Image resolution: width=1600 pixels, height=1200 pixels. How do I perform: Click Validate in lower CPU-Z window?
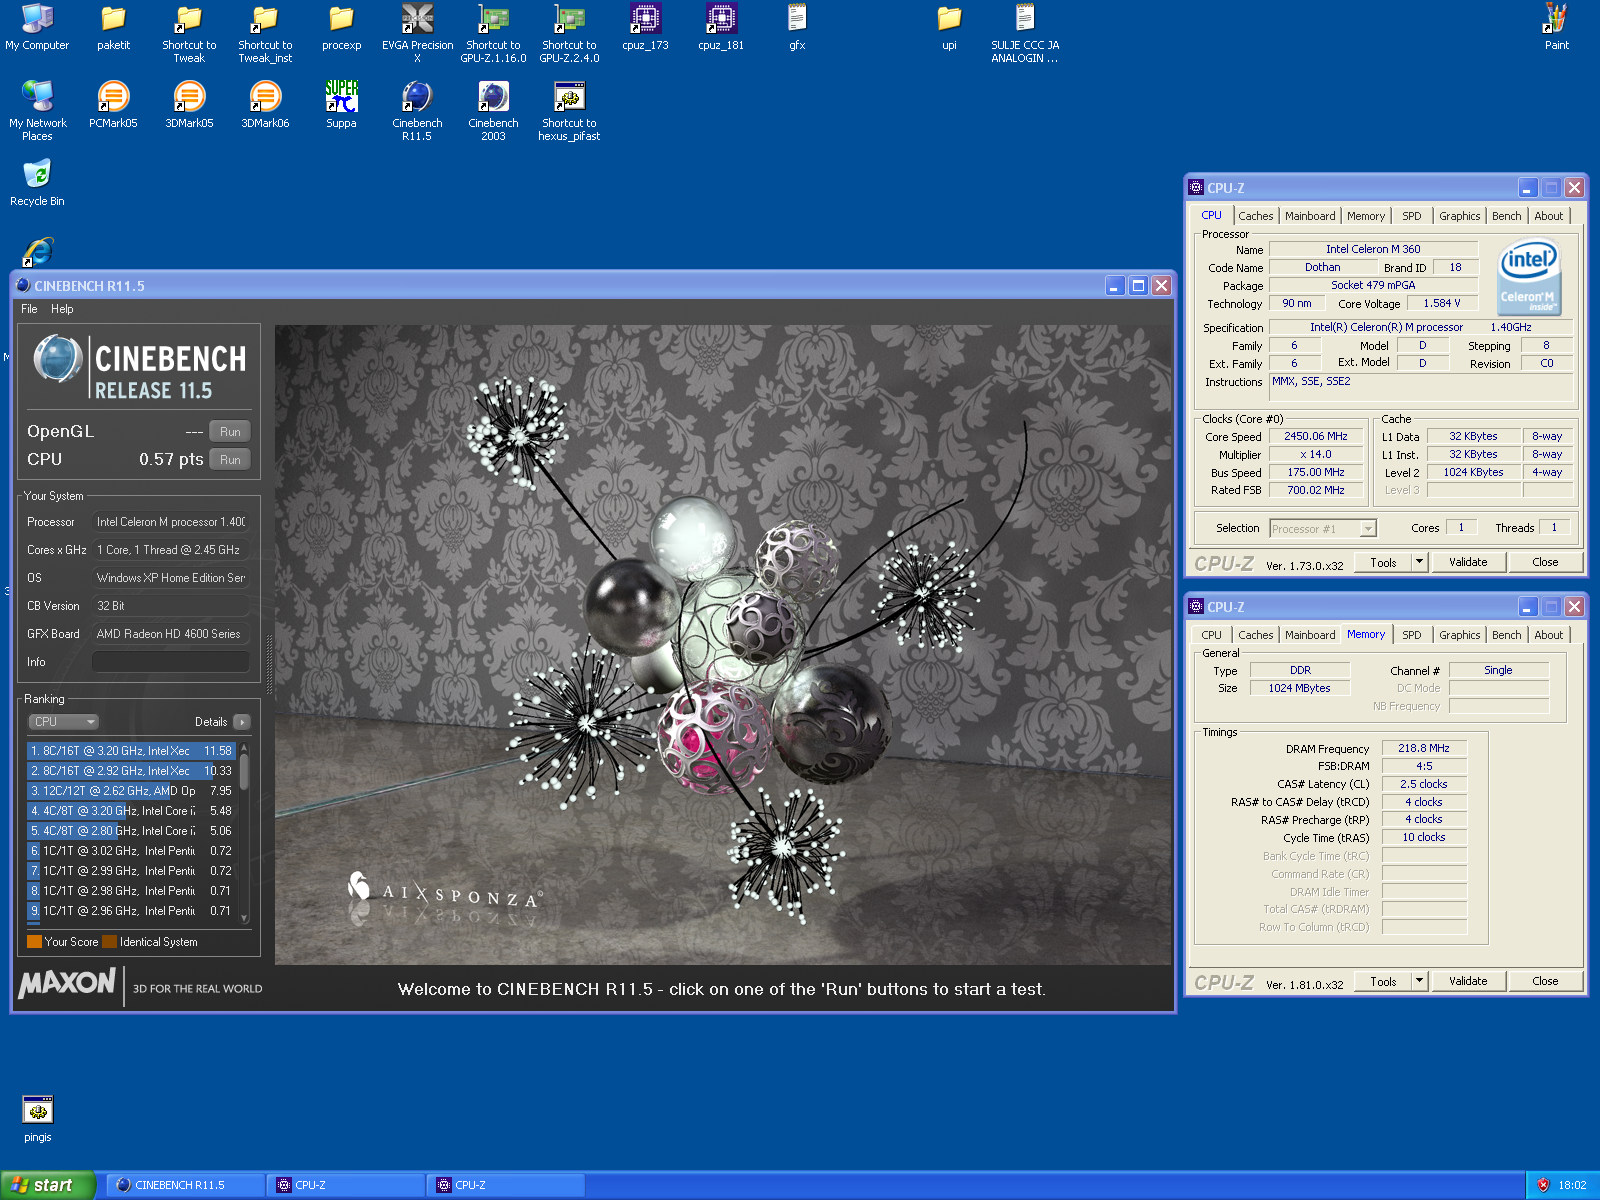(x=1468, y=982)
